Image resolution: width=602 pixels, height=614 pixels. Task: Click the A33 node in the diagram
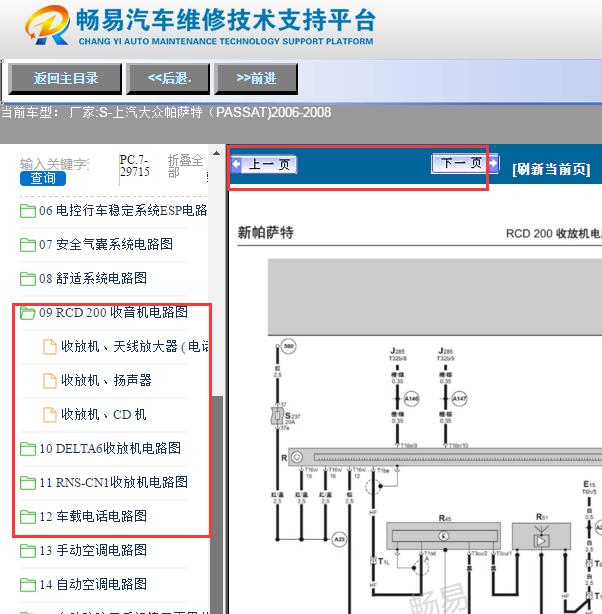(x=339, y=539)
